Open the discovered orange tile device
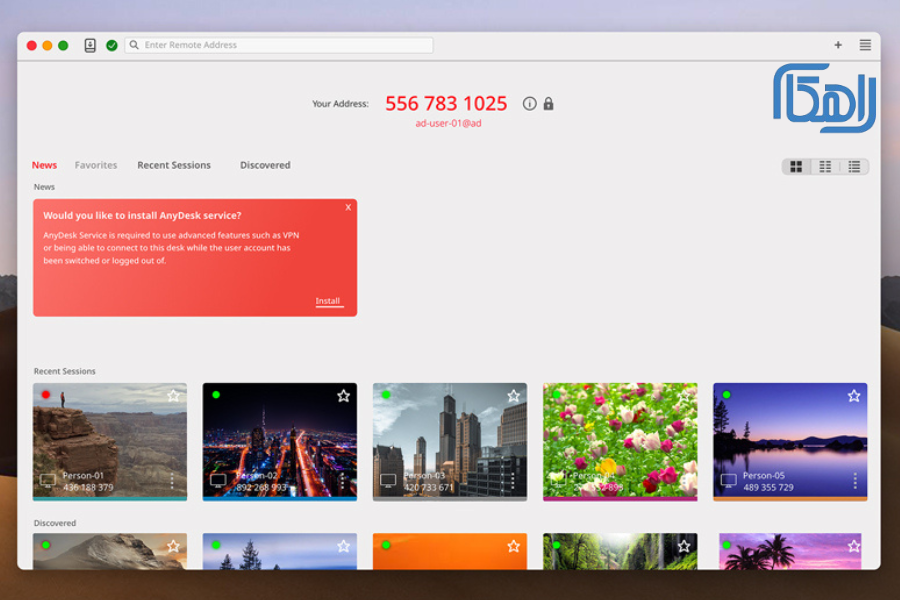This screenshot has height=600, width=900. [449, 551]
